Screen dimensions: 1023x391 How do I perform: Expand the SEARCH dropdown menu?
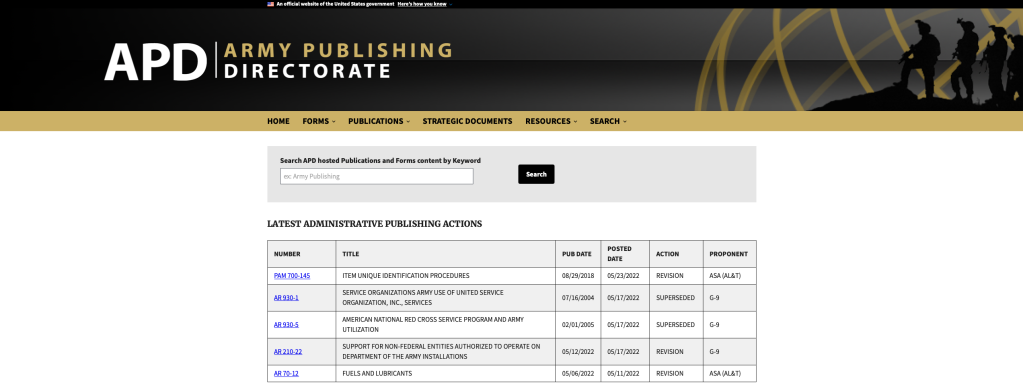pos(607,121)
